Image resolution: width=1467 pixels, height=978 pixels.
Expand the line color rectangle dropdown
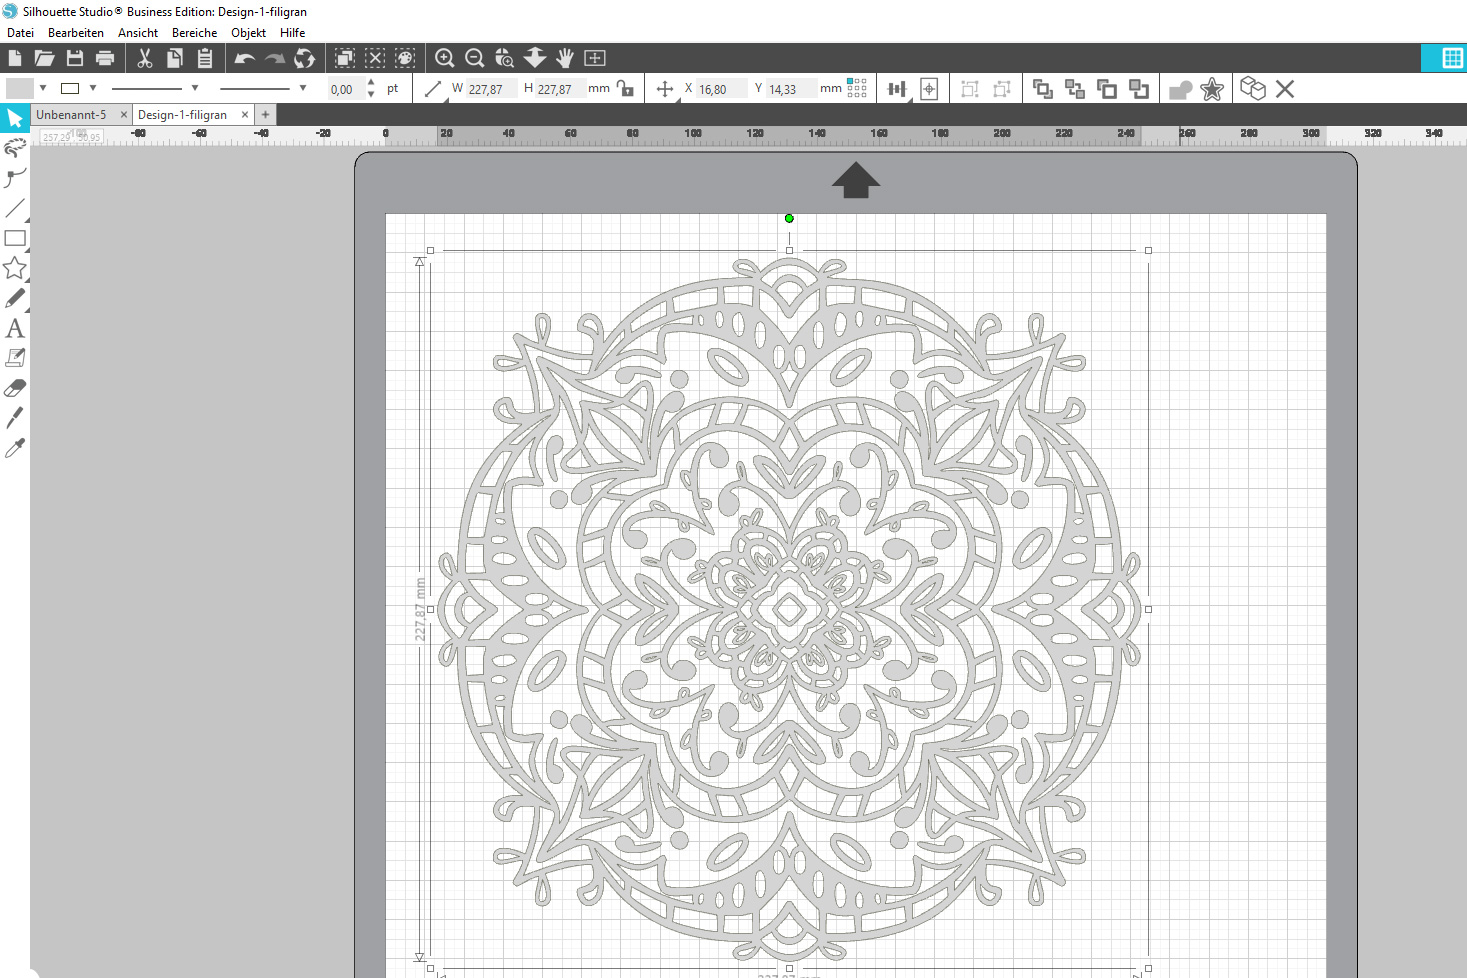click(93, 88)
